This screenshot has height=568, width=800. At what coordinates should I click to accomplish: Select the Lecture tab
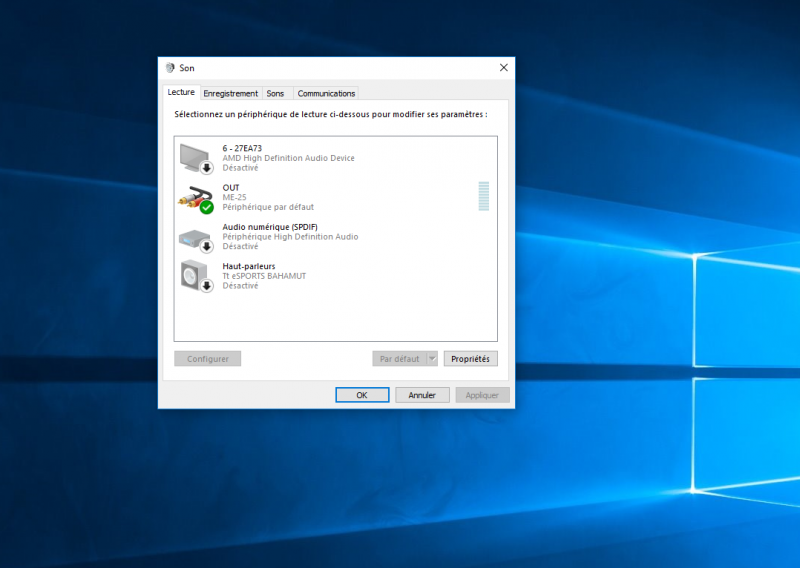point(181,92)
